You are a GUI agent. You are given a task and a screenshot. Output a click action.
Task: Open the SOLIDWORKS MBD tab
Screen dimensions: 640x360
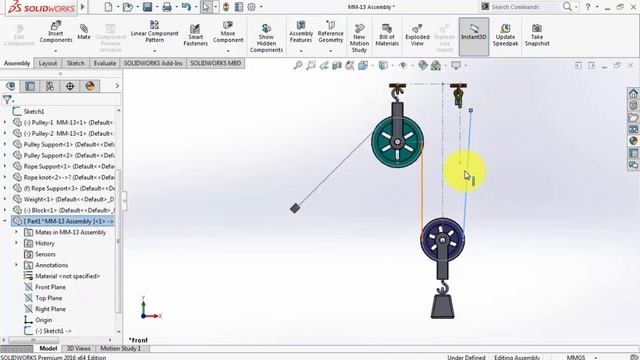click(216, 63)
